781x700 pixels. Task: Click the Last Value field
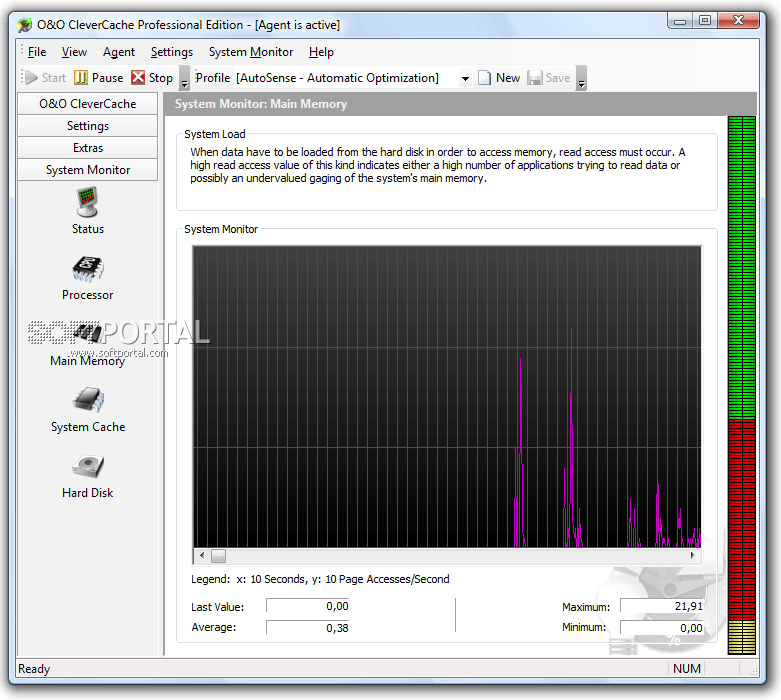[x=308, y=606]
